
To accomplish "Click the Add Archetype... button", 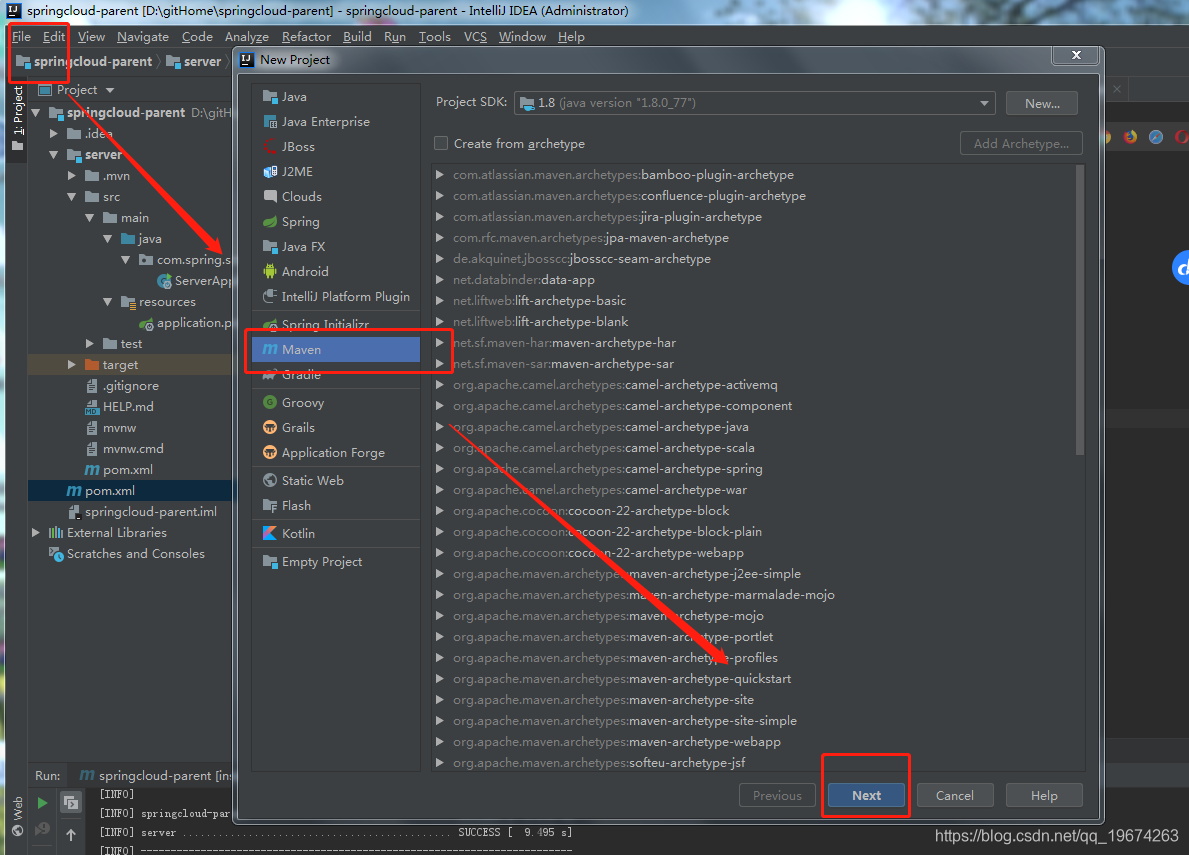I will [x=1021, y=143].
